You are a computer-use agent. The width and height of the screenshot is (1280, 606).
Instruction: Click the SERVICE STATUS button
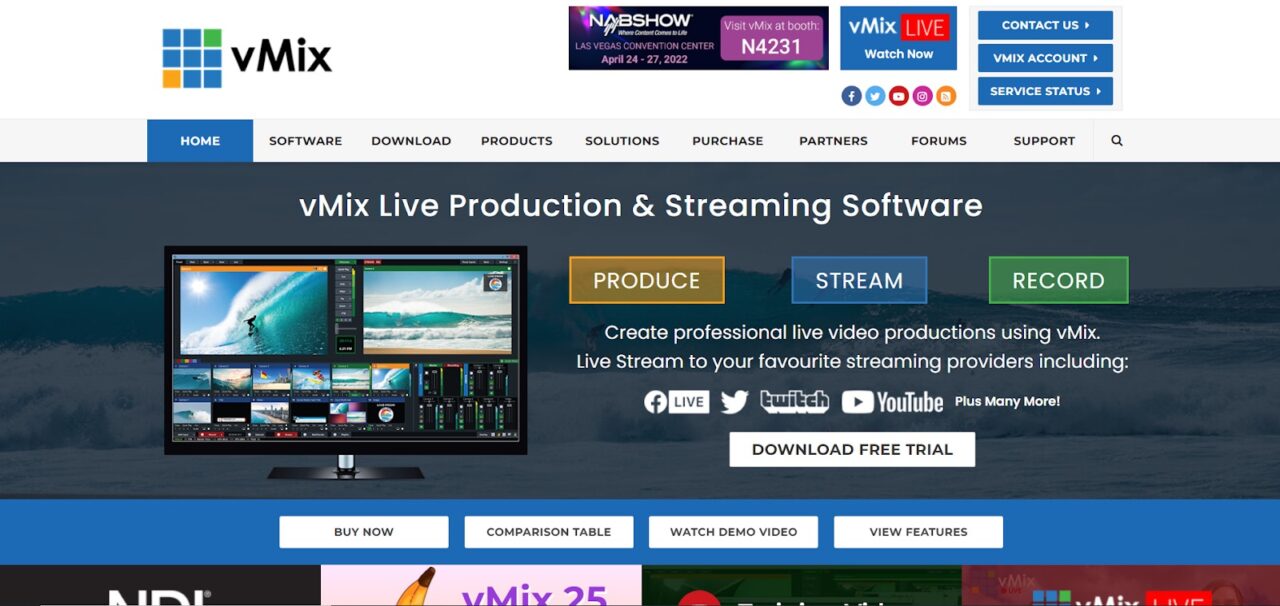click(x=1045, y=91)
